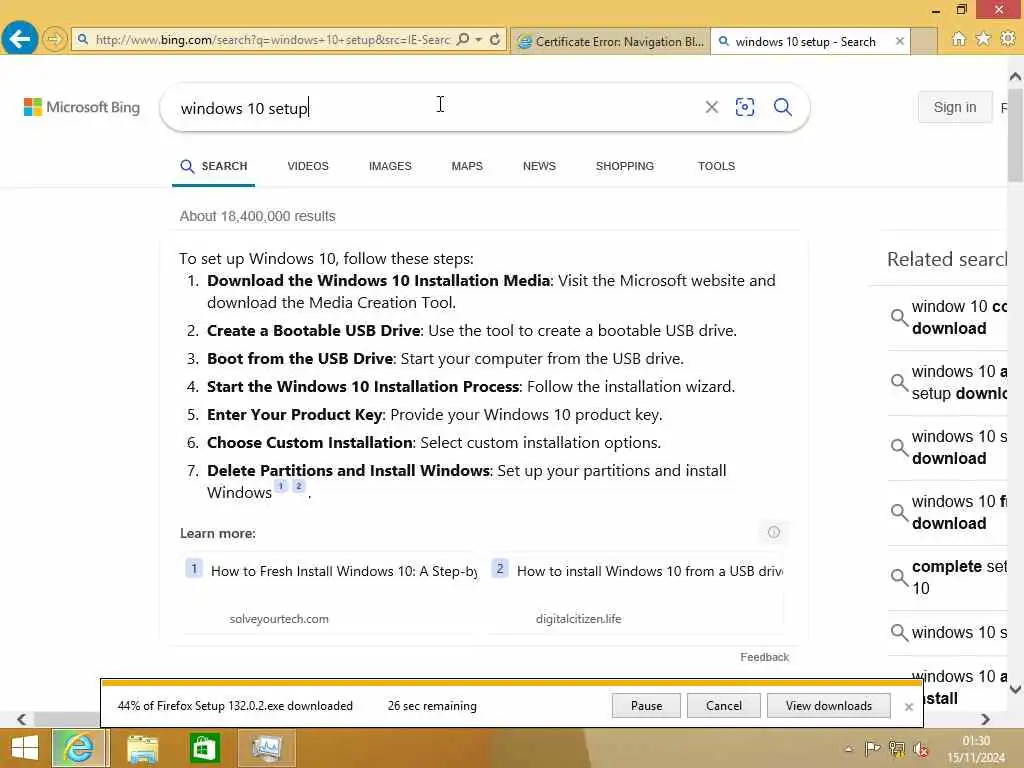The width and height of the screenshot is (1024, 768).
Task: Click the digitalcitizen.life source
Action: 579,619
